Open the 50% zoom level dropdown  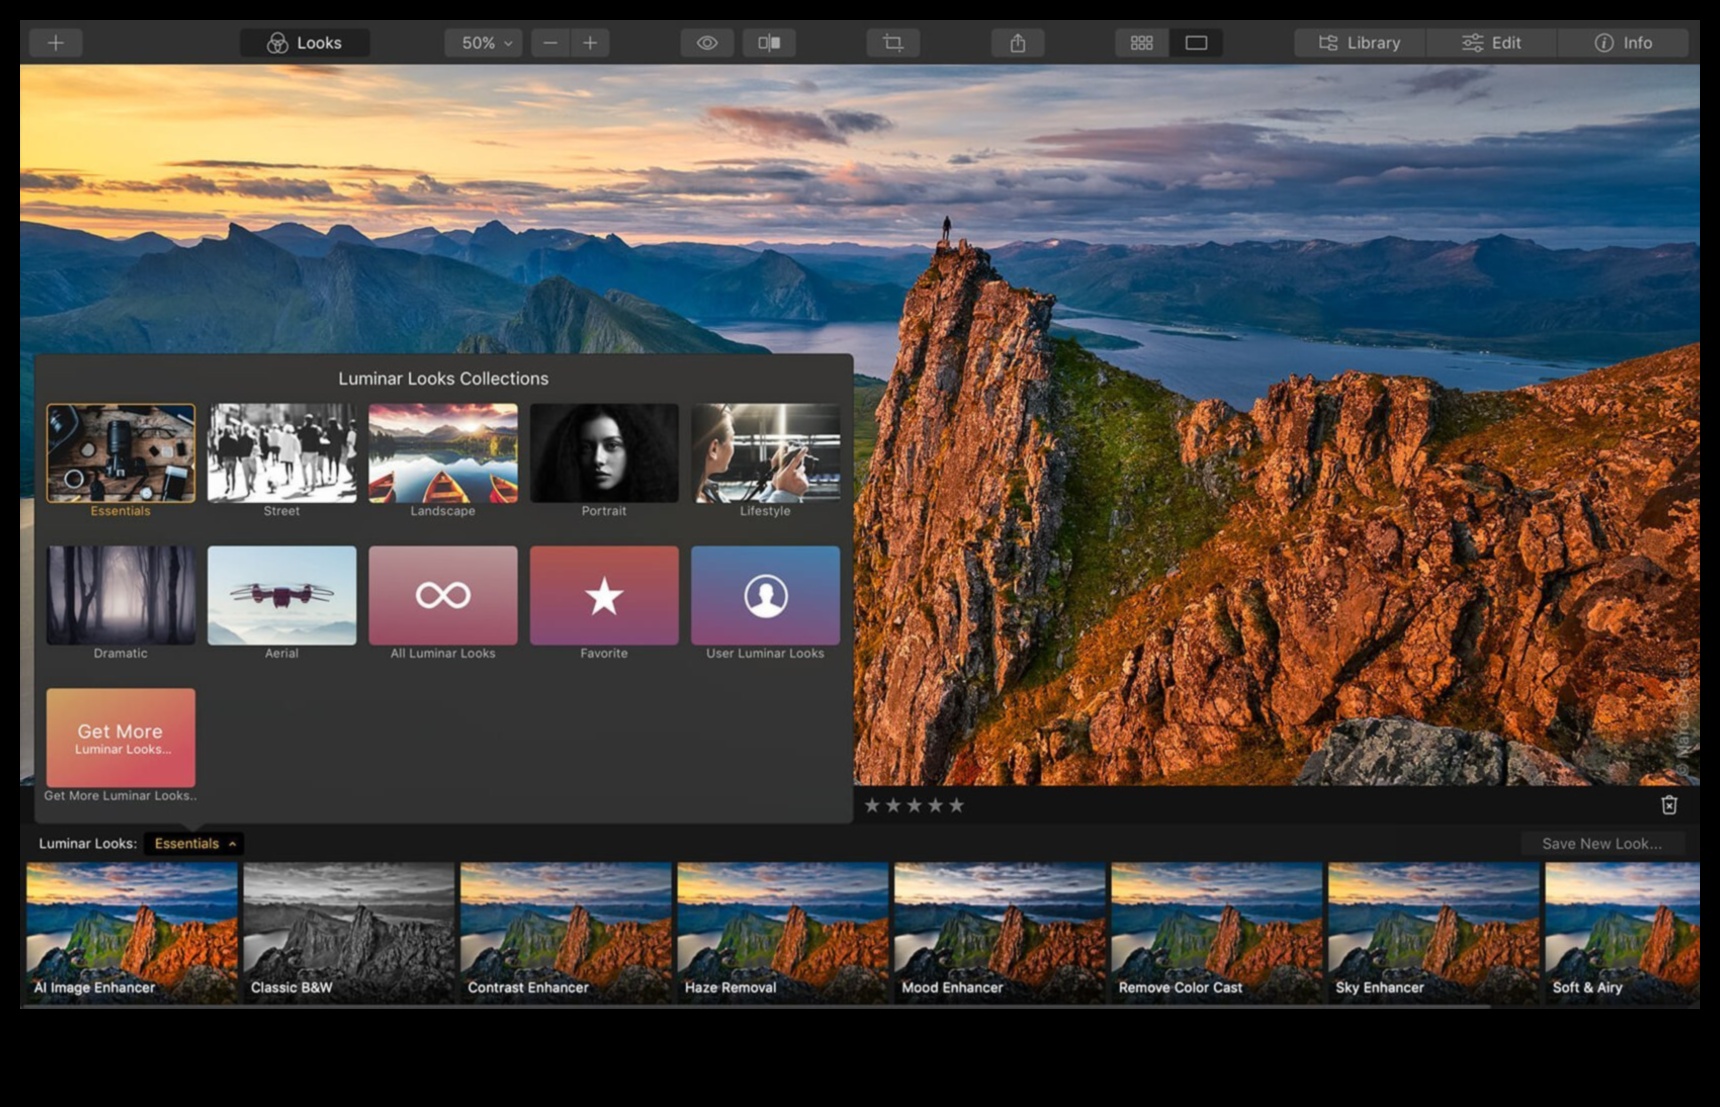484,43
